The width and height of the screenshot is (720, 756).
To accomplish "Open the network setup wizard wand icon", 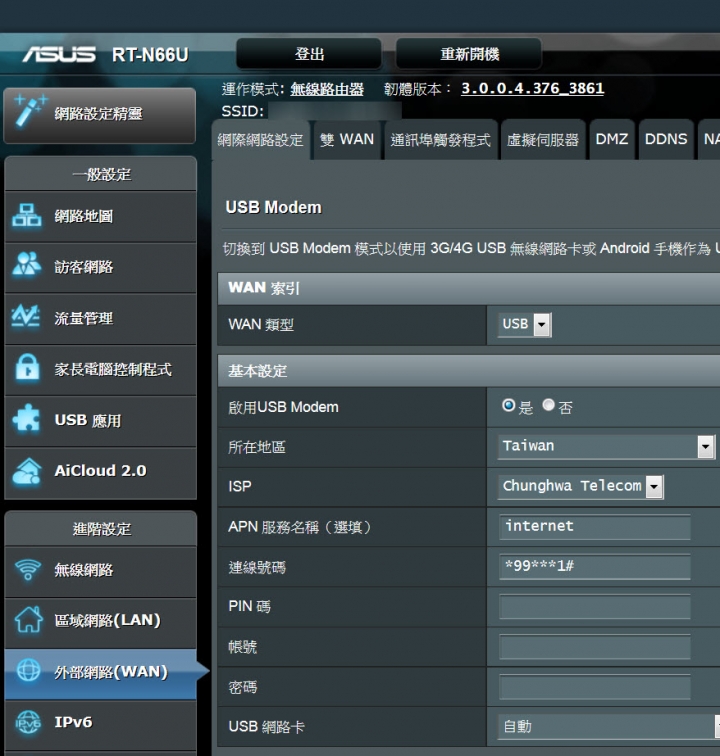I will [29, 110].
